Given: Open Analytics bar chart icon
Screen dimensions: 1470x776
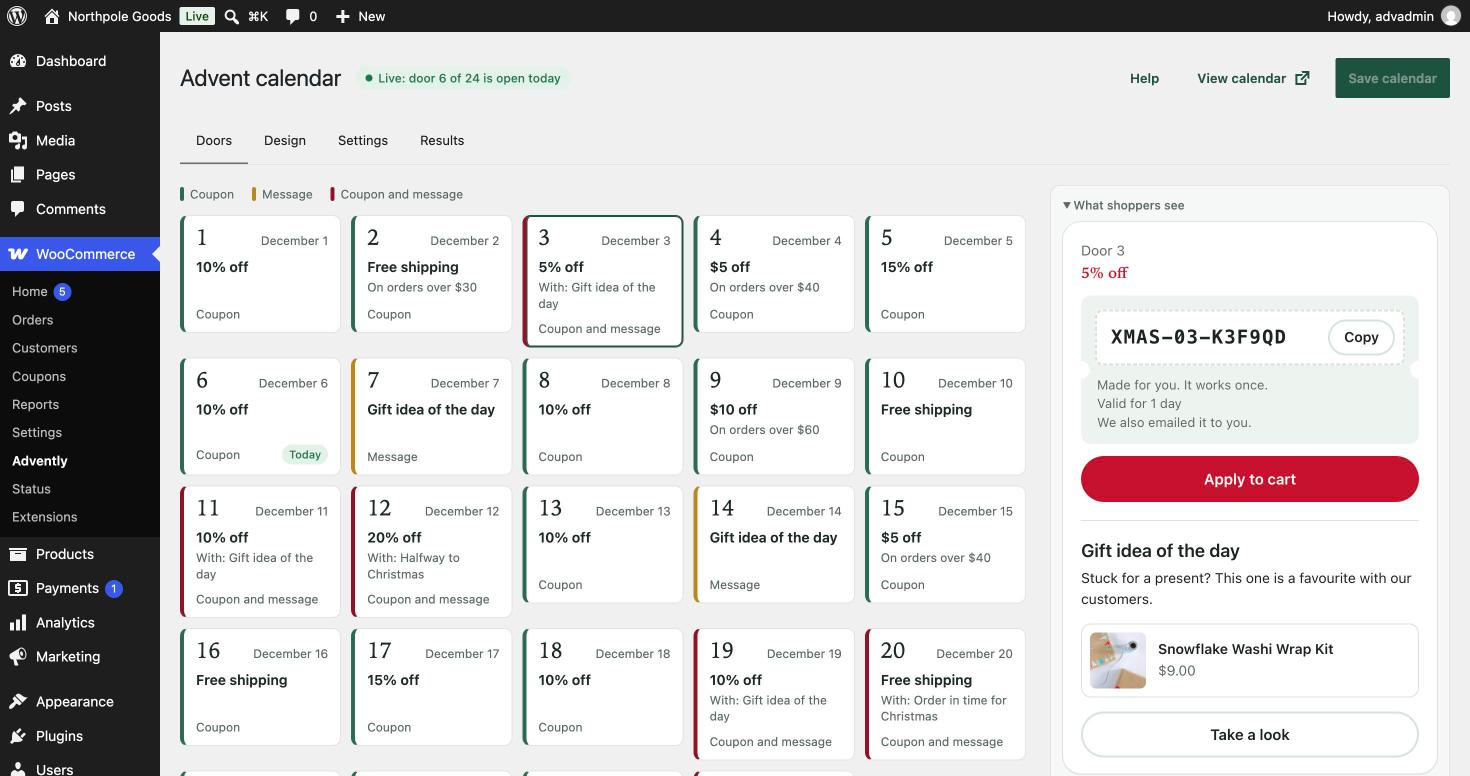Looking at the screenshot, I should pyautogui.click(x=18, y=622).
